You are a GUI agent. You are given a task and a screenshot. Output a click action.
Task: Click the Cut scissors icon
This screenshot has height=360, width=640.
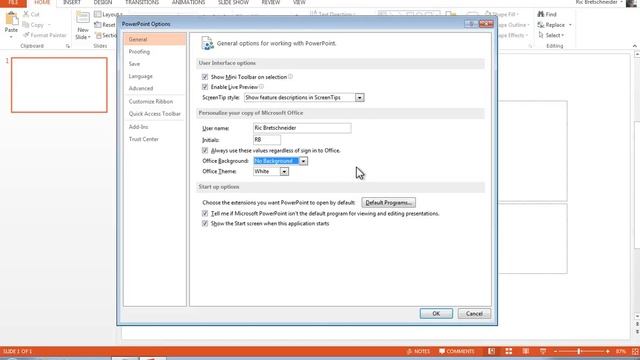pyautogui.click(x=26, y=14)
